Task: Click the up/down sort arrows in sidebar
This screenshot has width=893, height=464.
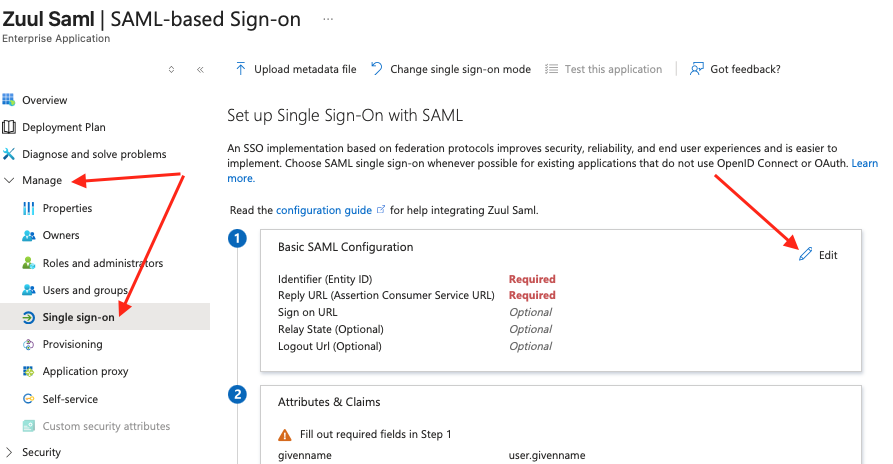Action: (x=171, y=70)
